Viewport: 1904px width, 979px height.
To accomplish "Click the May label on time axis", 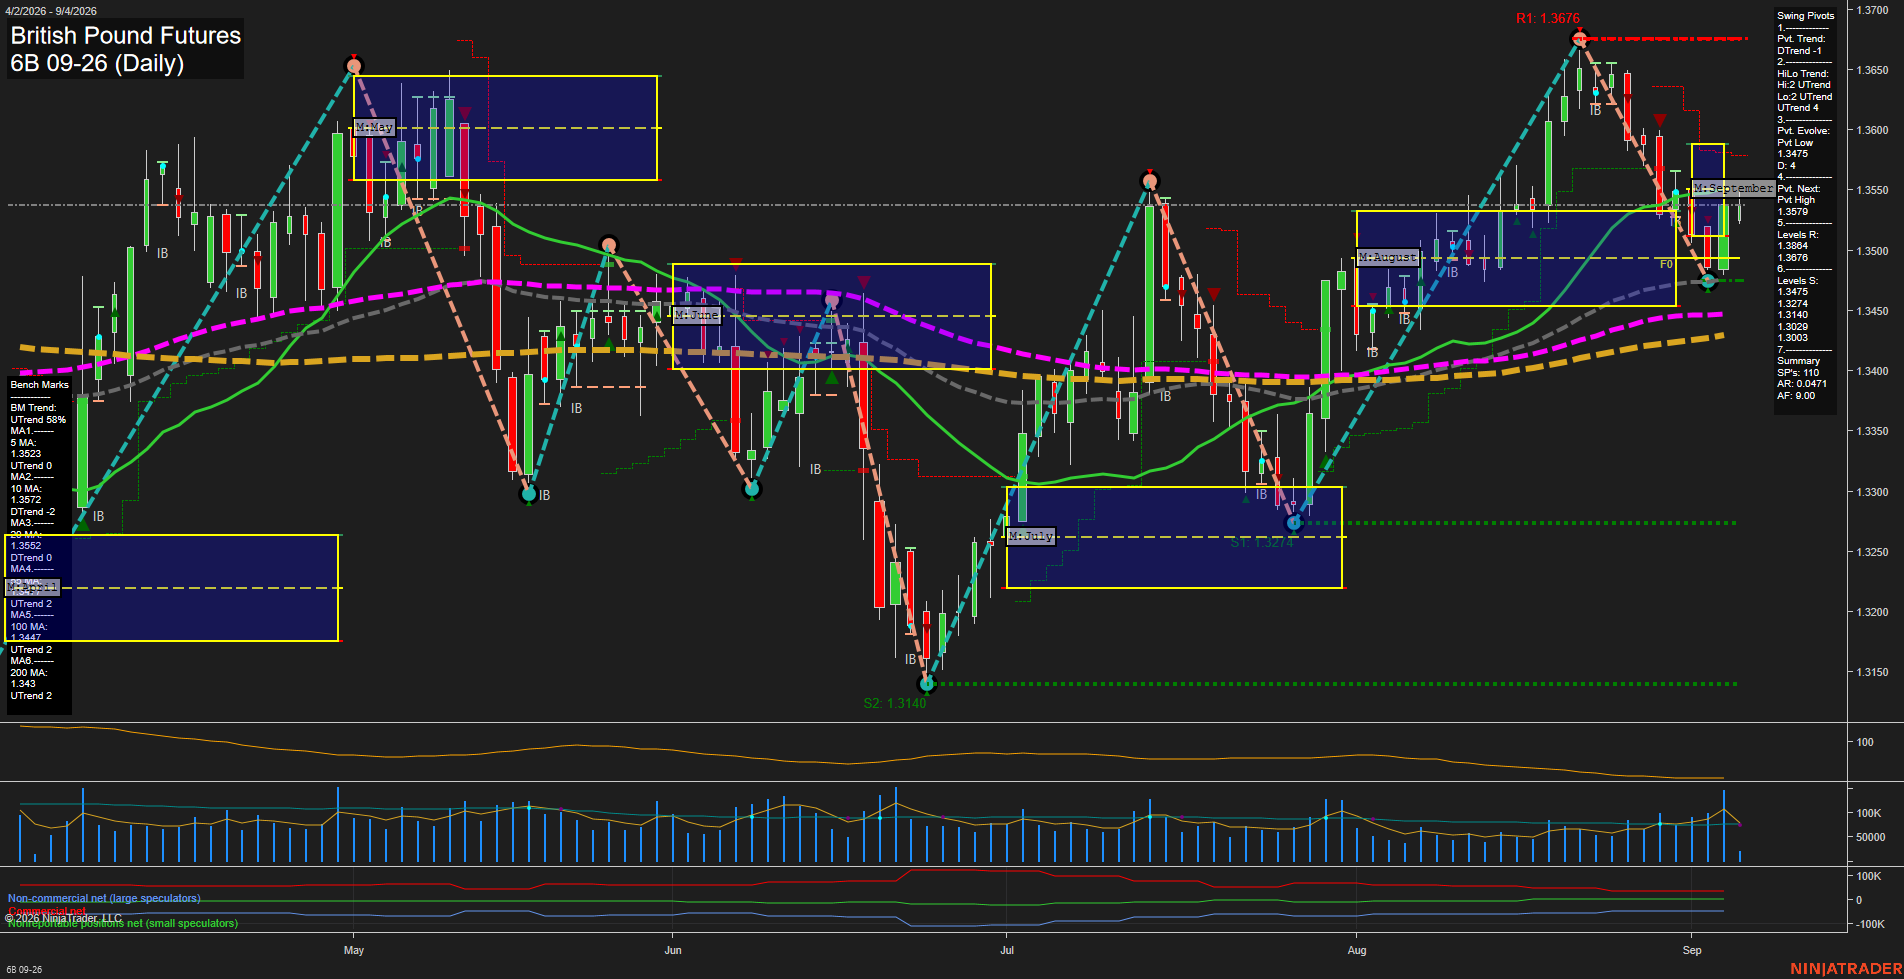I will [x=354, y=950].
